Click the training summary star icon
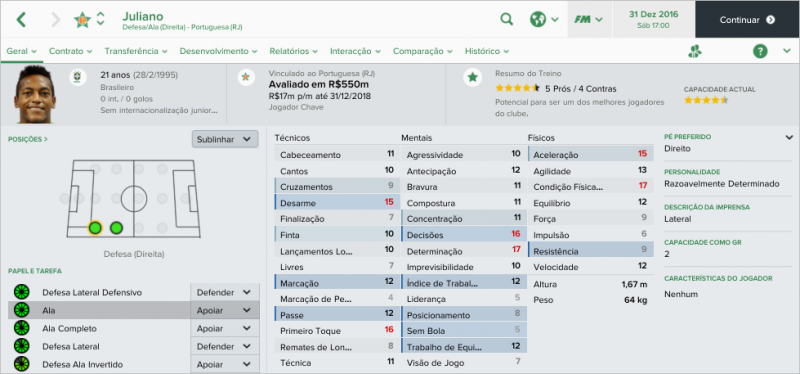 tap(472, 77)
